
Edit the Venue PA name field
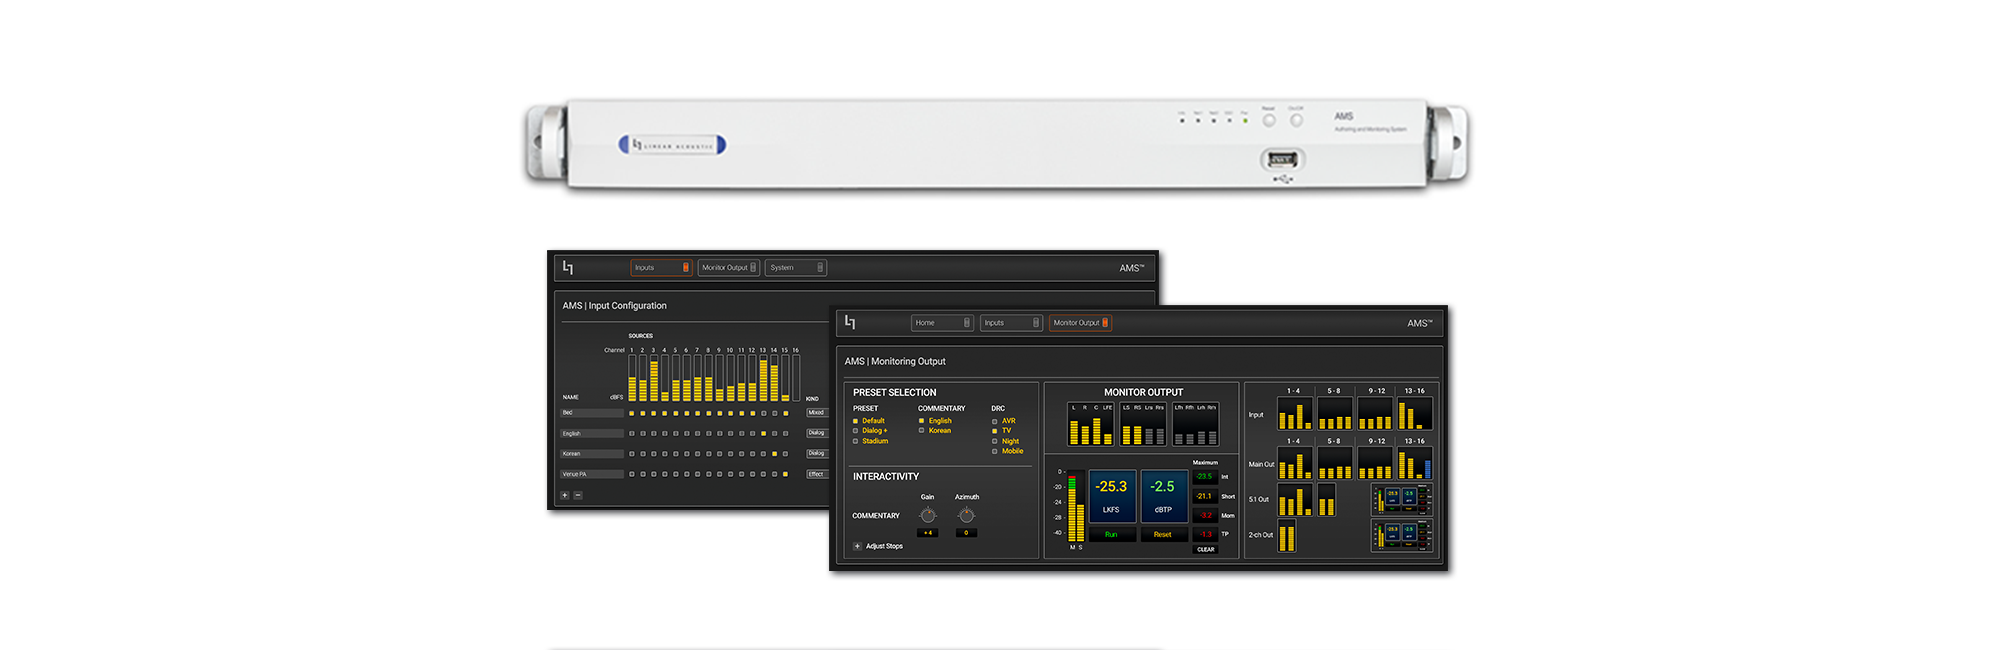click(x=592, y=474)
